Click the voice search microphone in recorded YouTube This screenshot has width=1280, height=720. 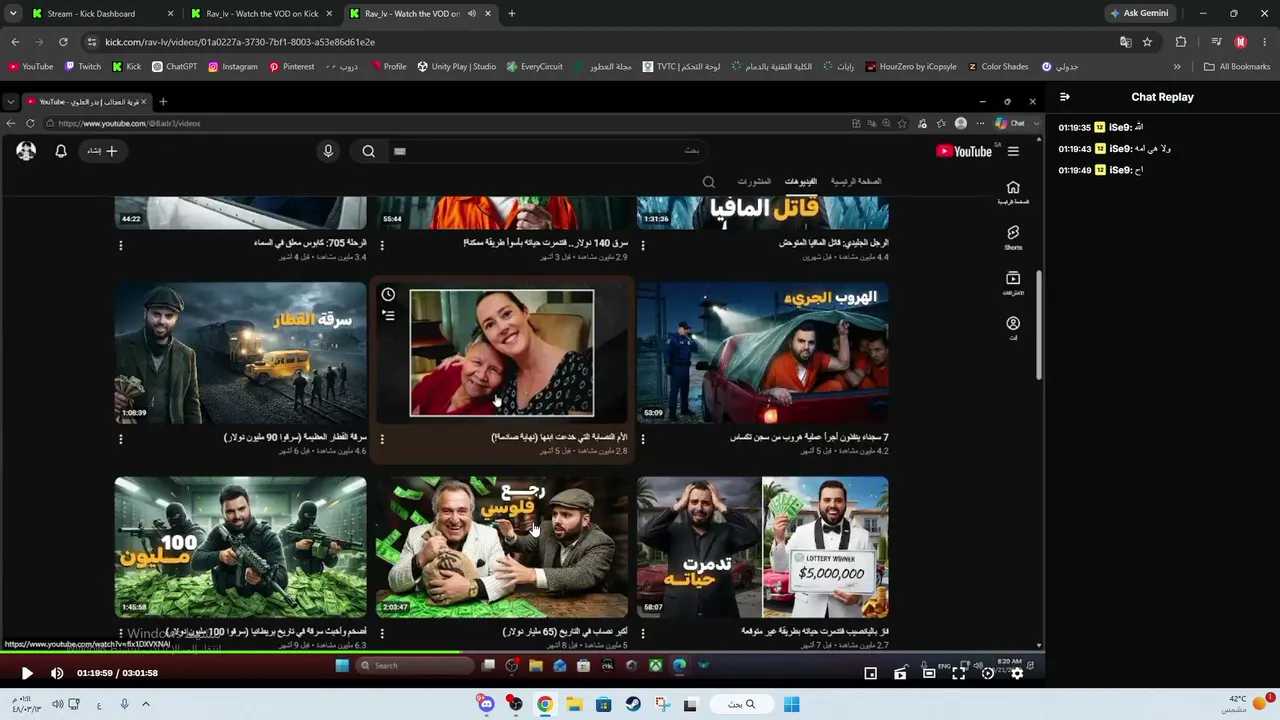pos(328,151)
